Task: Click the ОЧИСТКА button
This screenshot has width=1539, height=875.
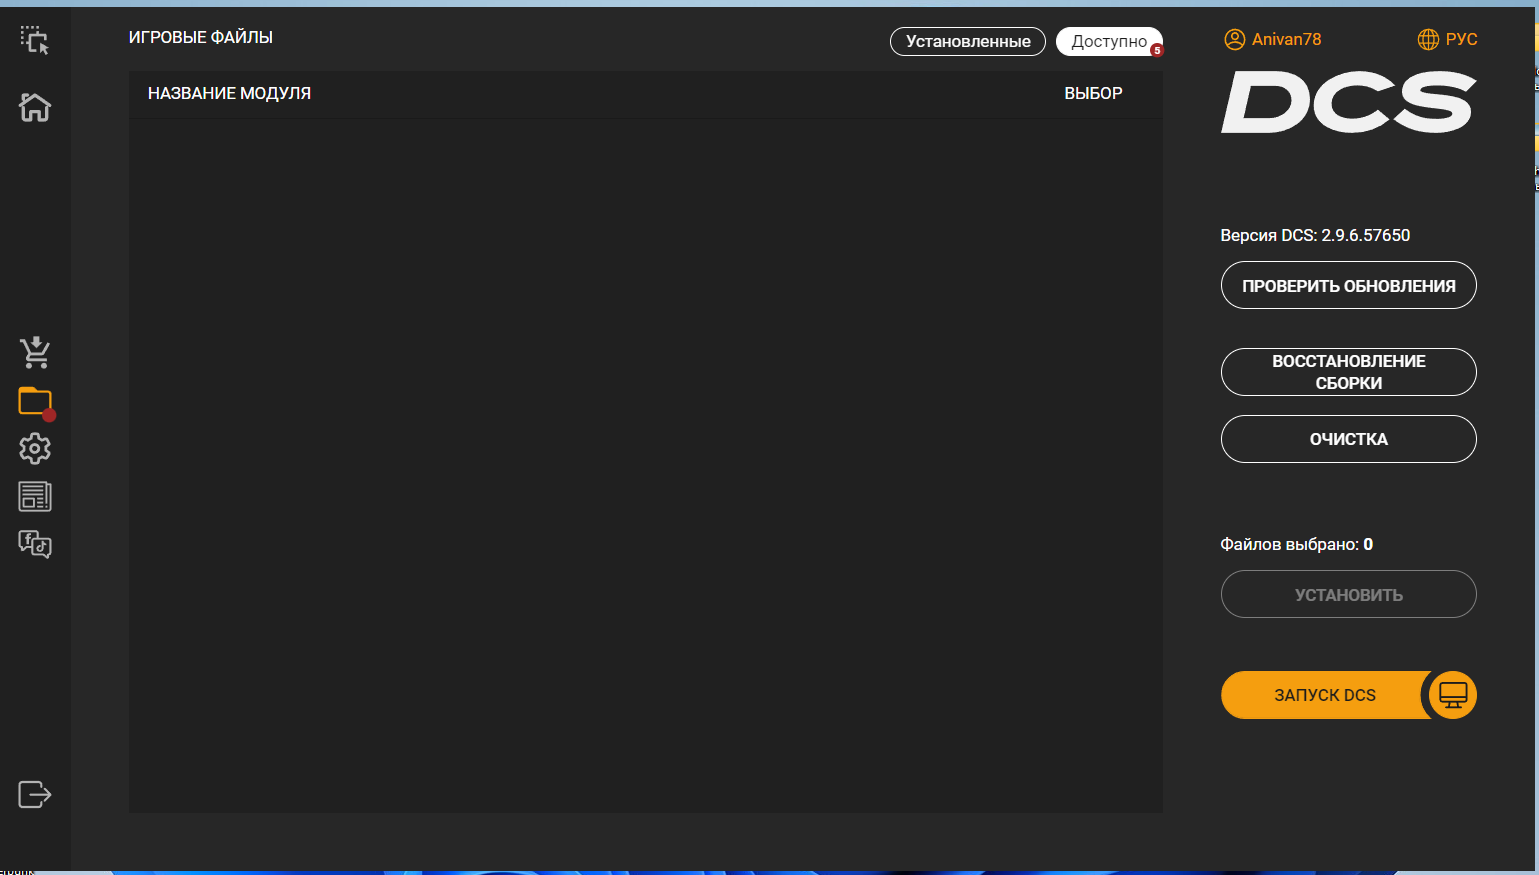Action: (1348, 439)
